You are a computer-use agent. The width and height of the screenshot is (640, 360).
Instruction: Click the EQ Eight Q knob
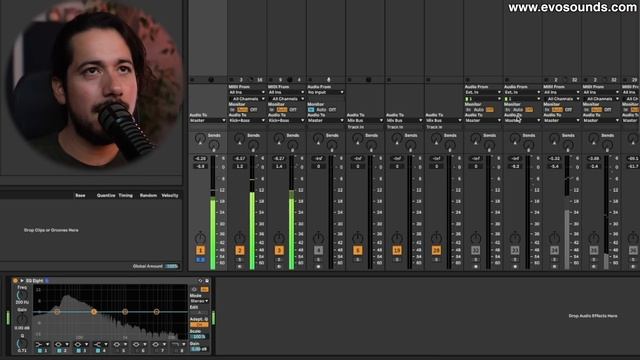(22, 343)
